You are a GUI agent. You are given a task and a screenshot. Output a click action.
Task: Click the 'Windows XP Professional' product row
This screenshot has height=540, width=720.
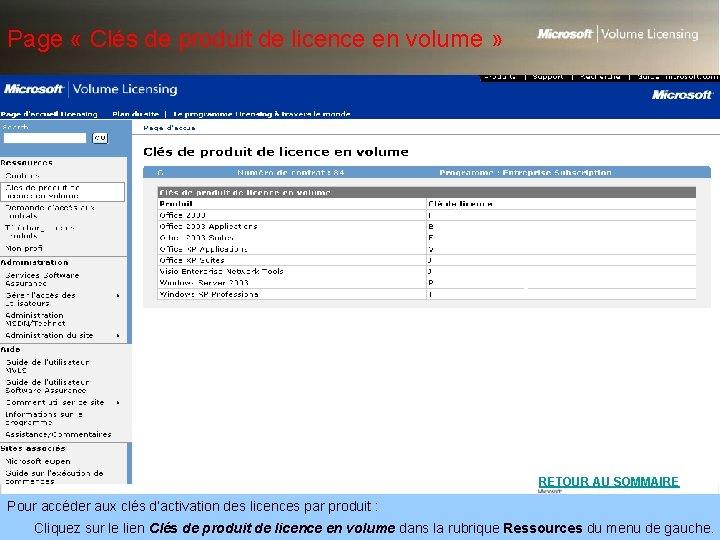point(427,294)
